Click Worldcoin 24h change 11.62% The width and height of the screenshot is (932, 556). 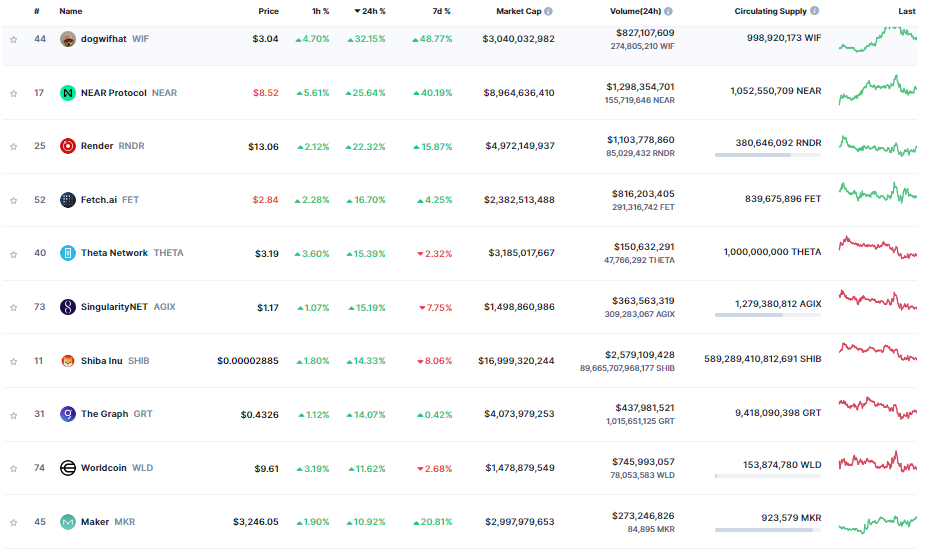click(x=367, y=469)
